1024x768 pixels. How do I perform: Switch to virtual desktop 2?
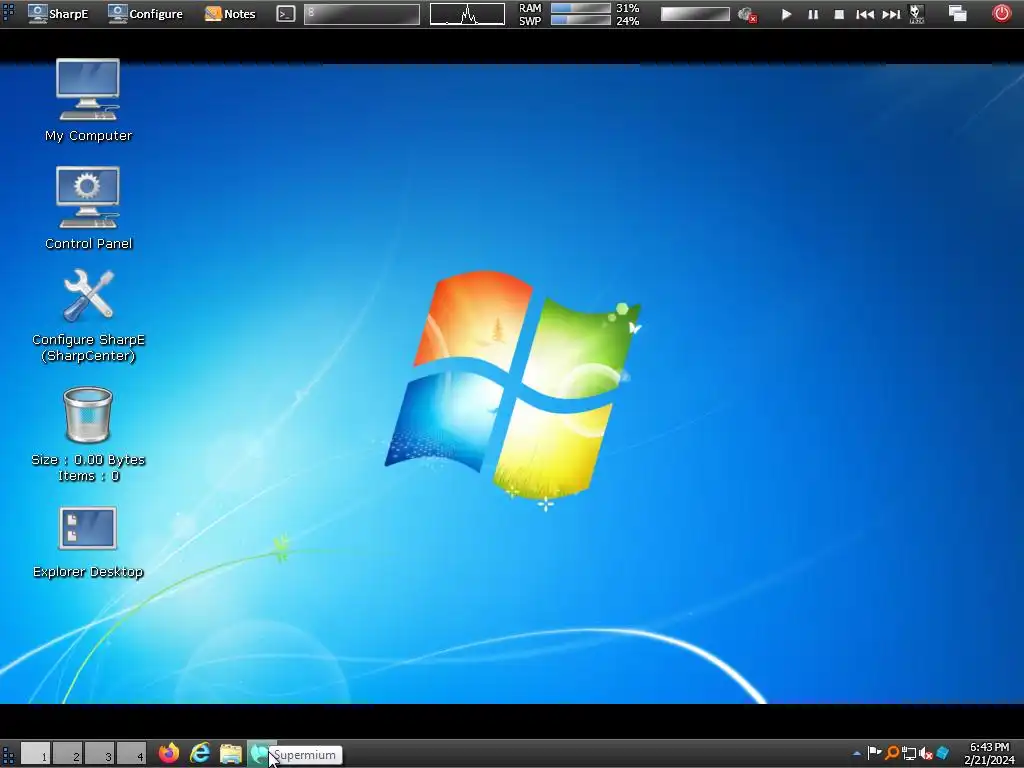(67, 754)
